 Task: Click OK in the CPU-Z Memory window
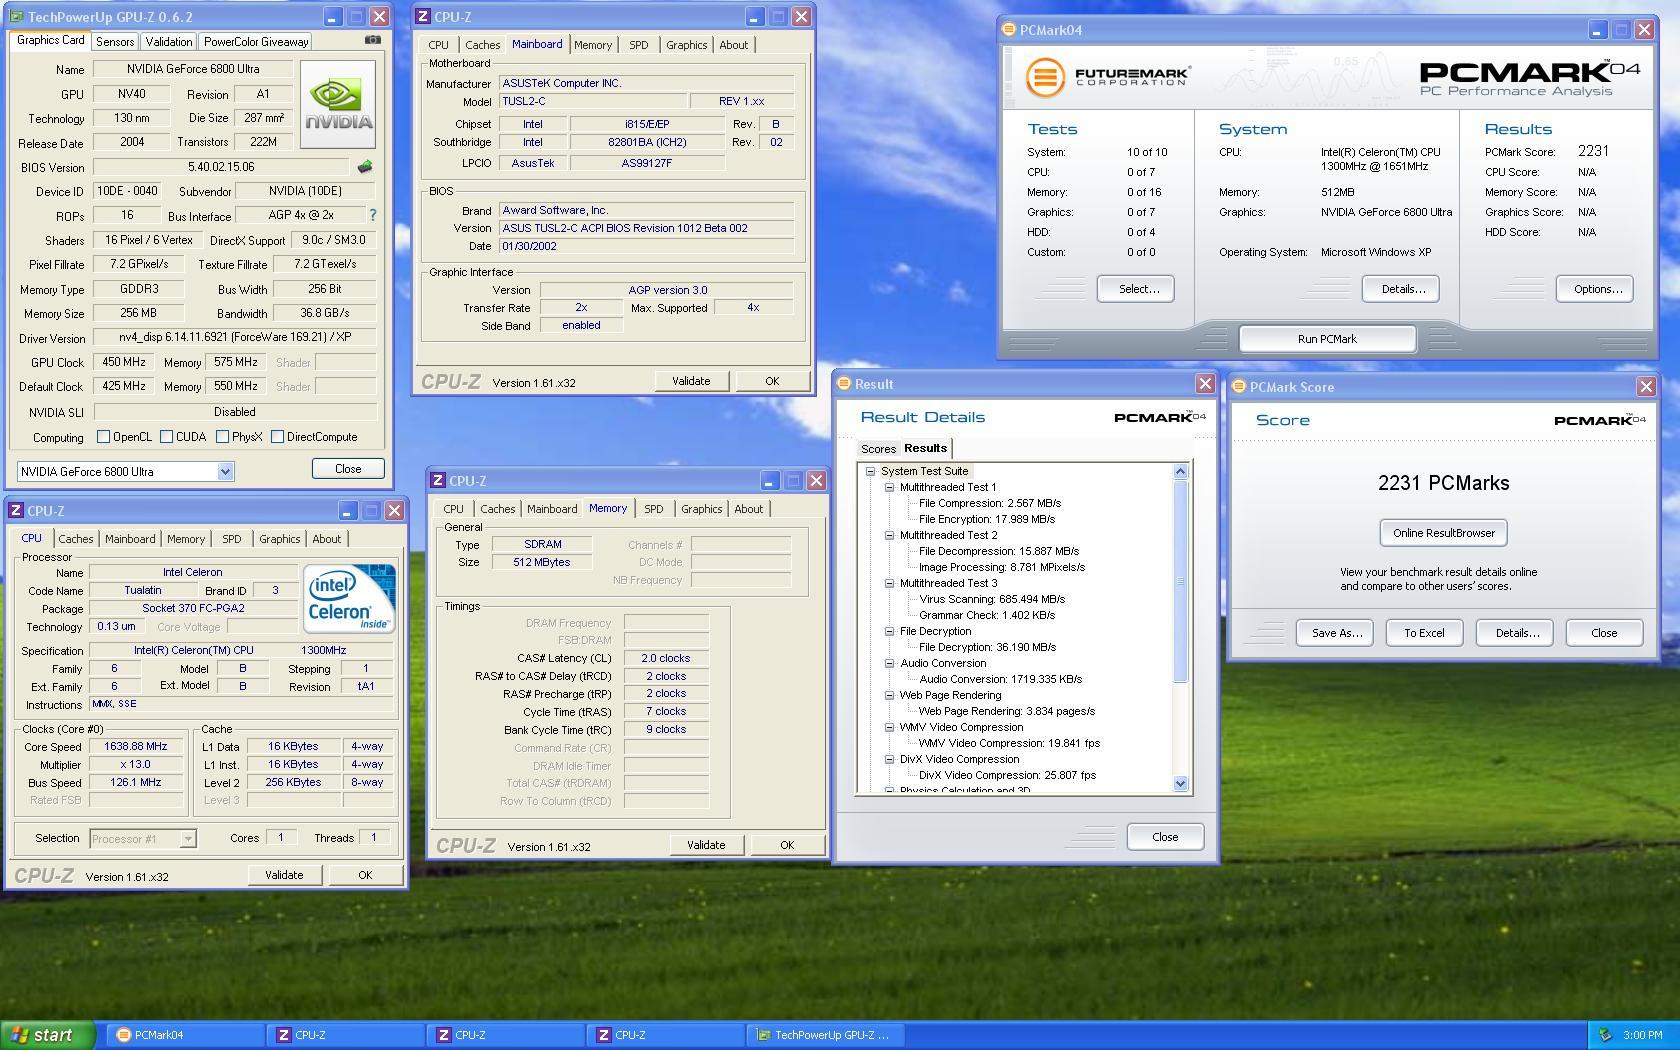coord(787,845)
